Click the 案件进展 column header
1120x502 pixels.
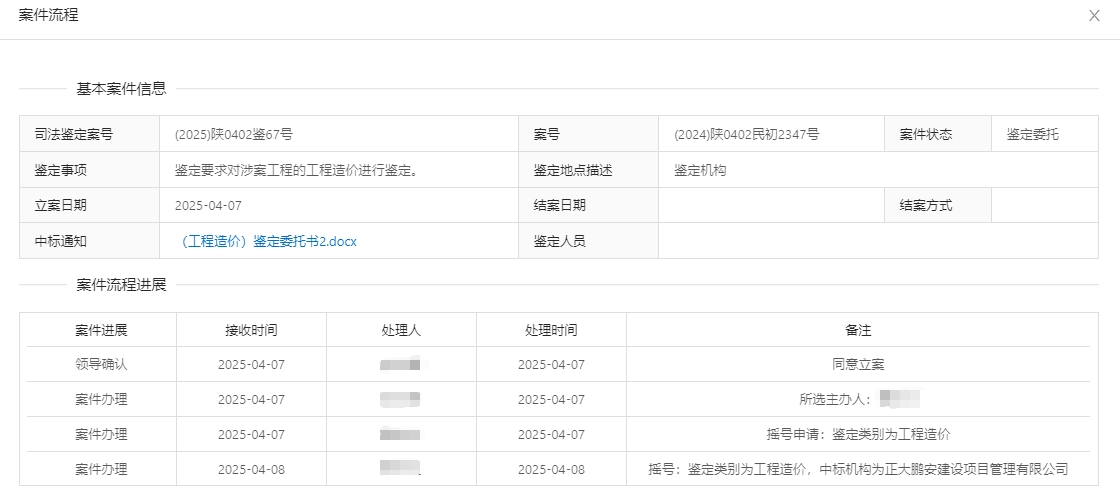tap(101, 330)
